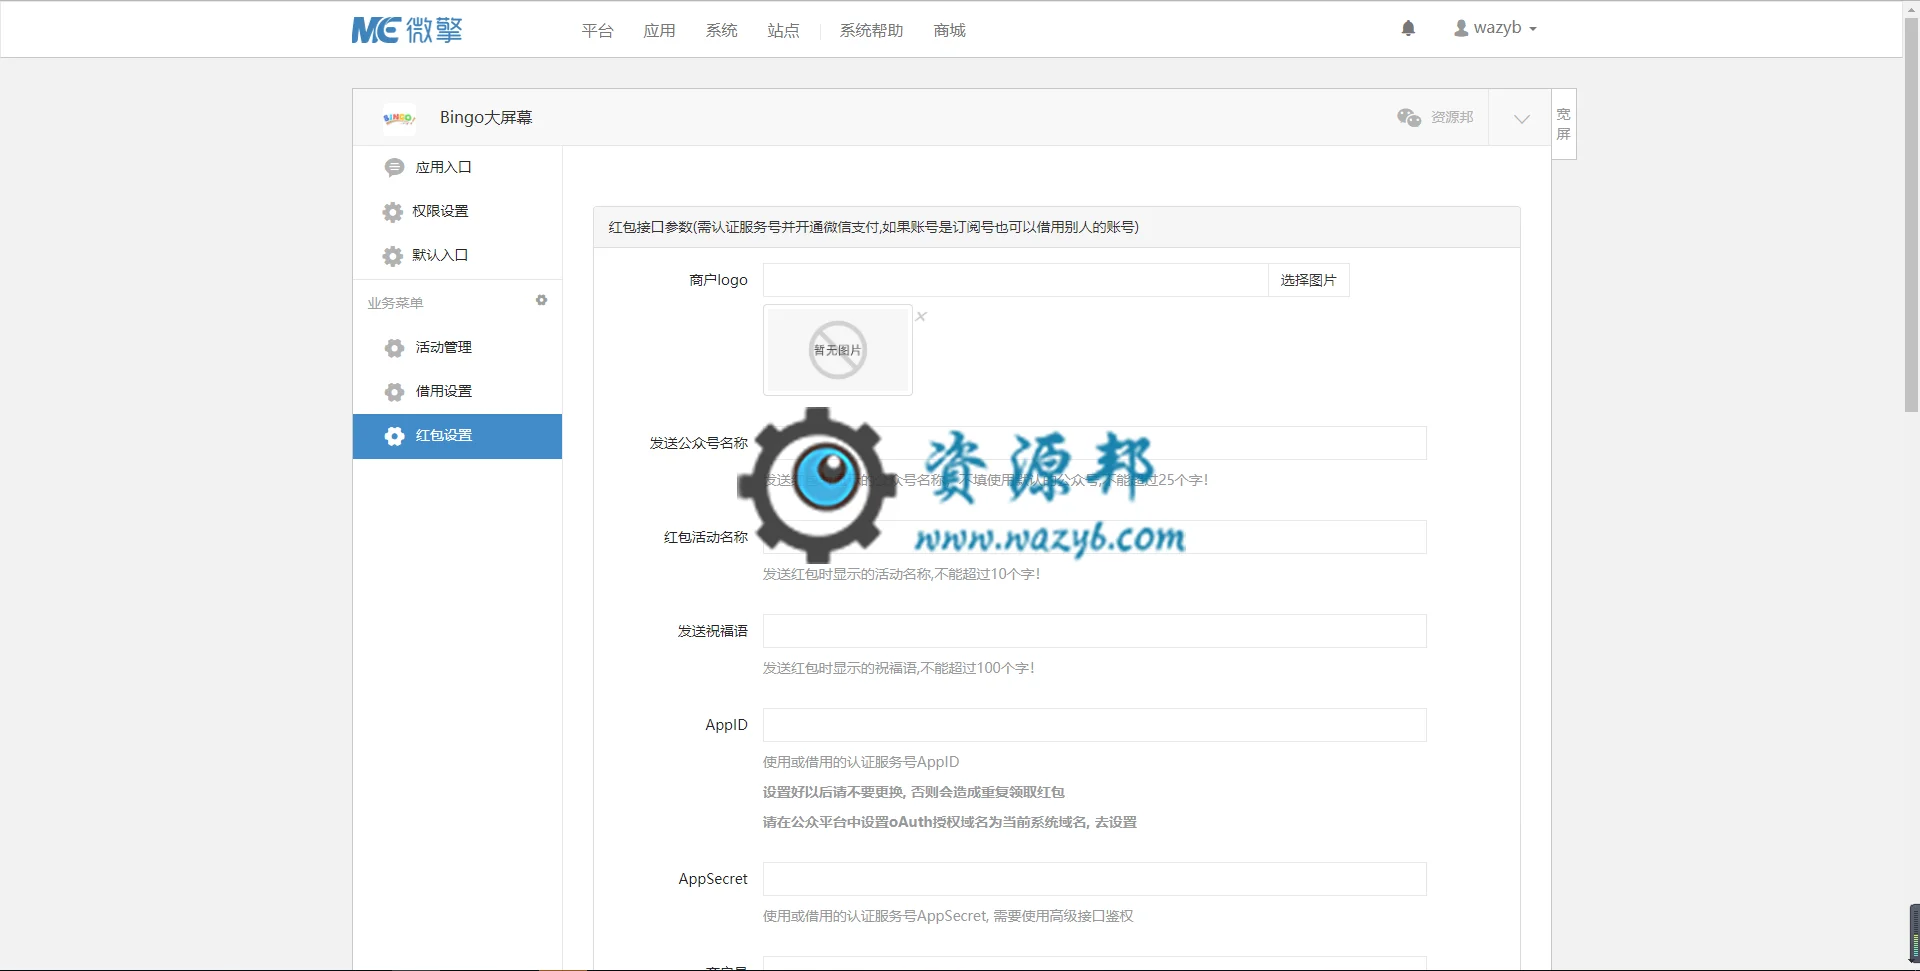Toggle the 宽屏 wide screen mode
Image resolution: width=1920 pixels, height=971 pixels.
coord(1564,124)
